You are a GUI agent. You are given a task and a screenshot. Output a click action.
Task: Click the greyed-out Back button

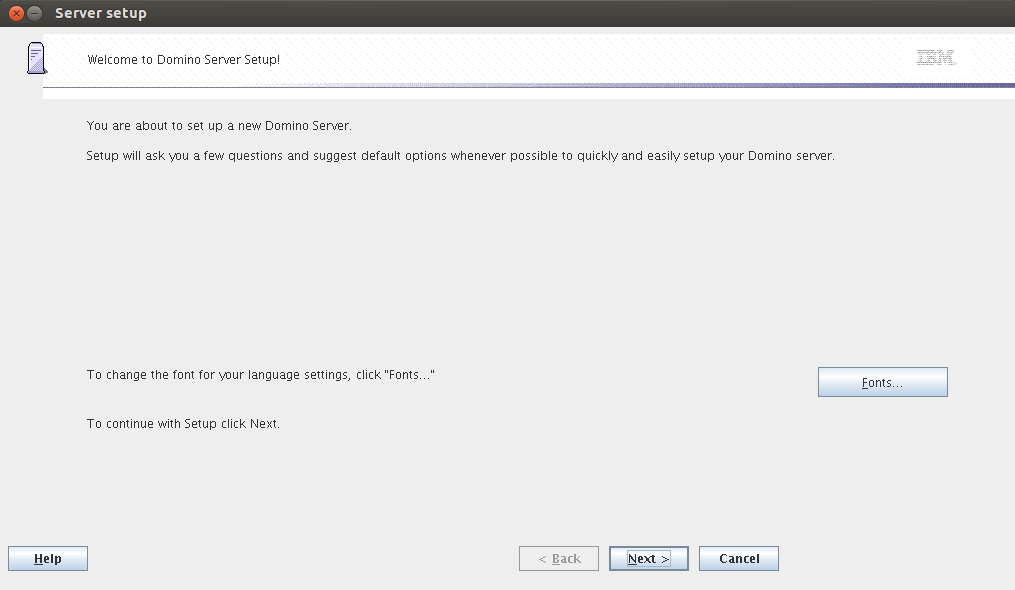(x=558, y=559)
